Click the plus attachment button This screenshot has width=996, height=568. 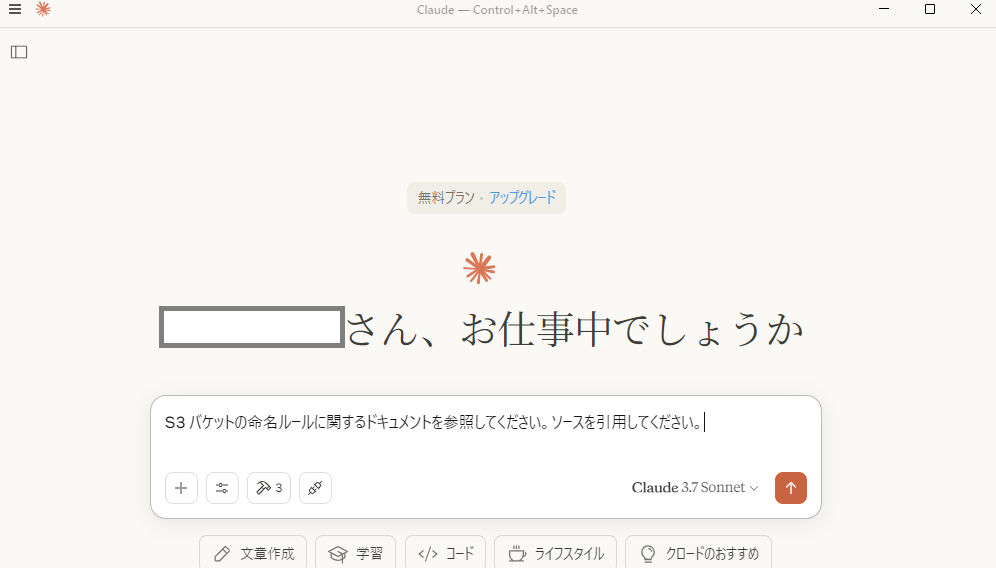pyautogui.click(x=181, y=488)
